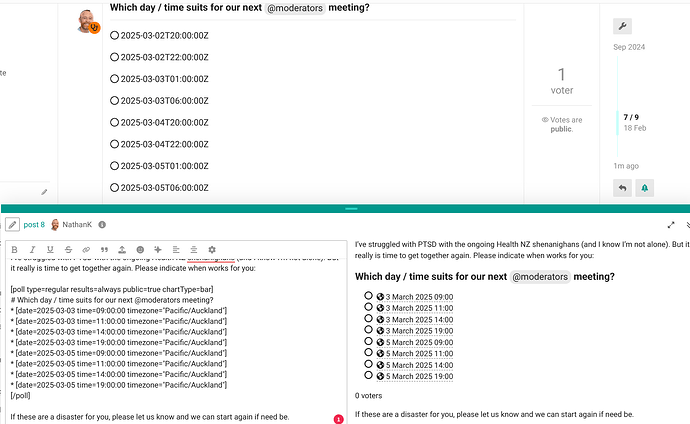The height and width of the screenshot is (424, 690).
Task: Click the globe icon beside 3 March 2025 09:00
Action: [x=380, y=297]
